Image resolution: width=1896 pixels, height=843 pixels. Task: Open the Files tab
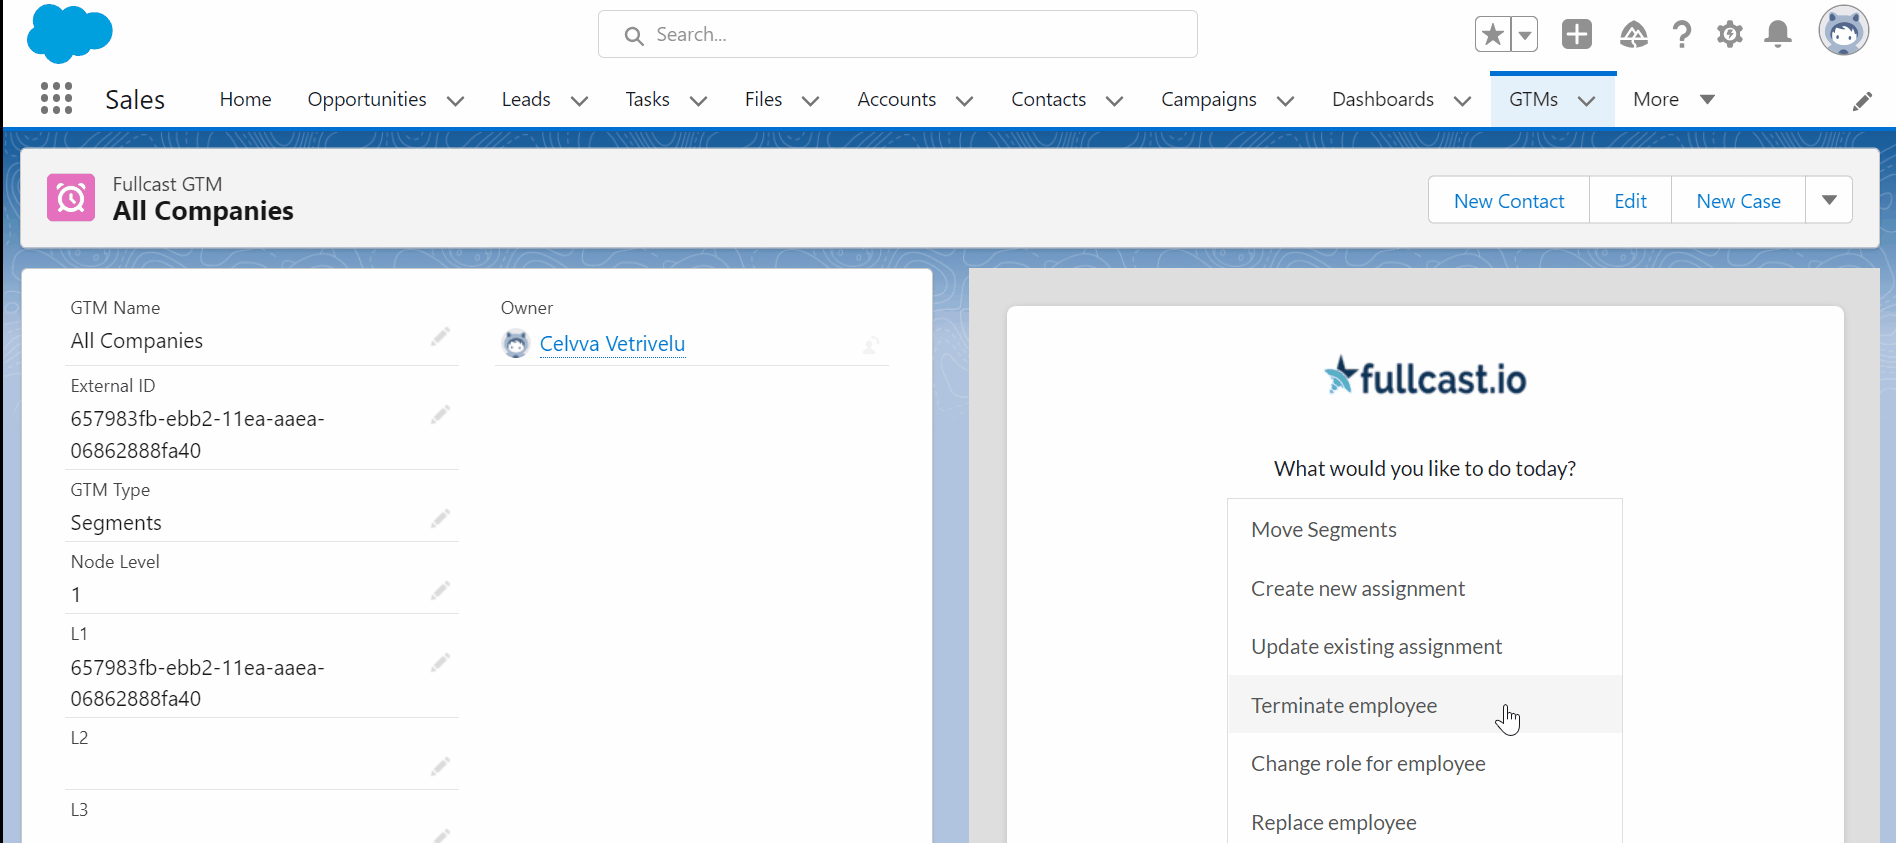763,99
